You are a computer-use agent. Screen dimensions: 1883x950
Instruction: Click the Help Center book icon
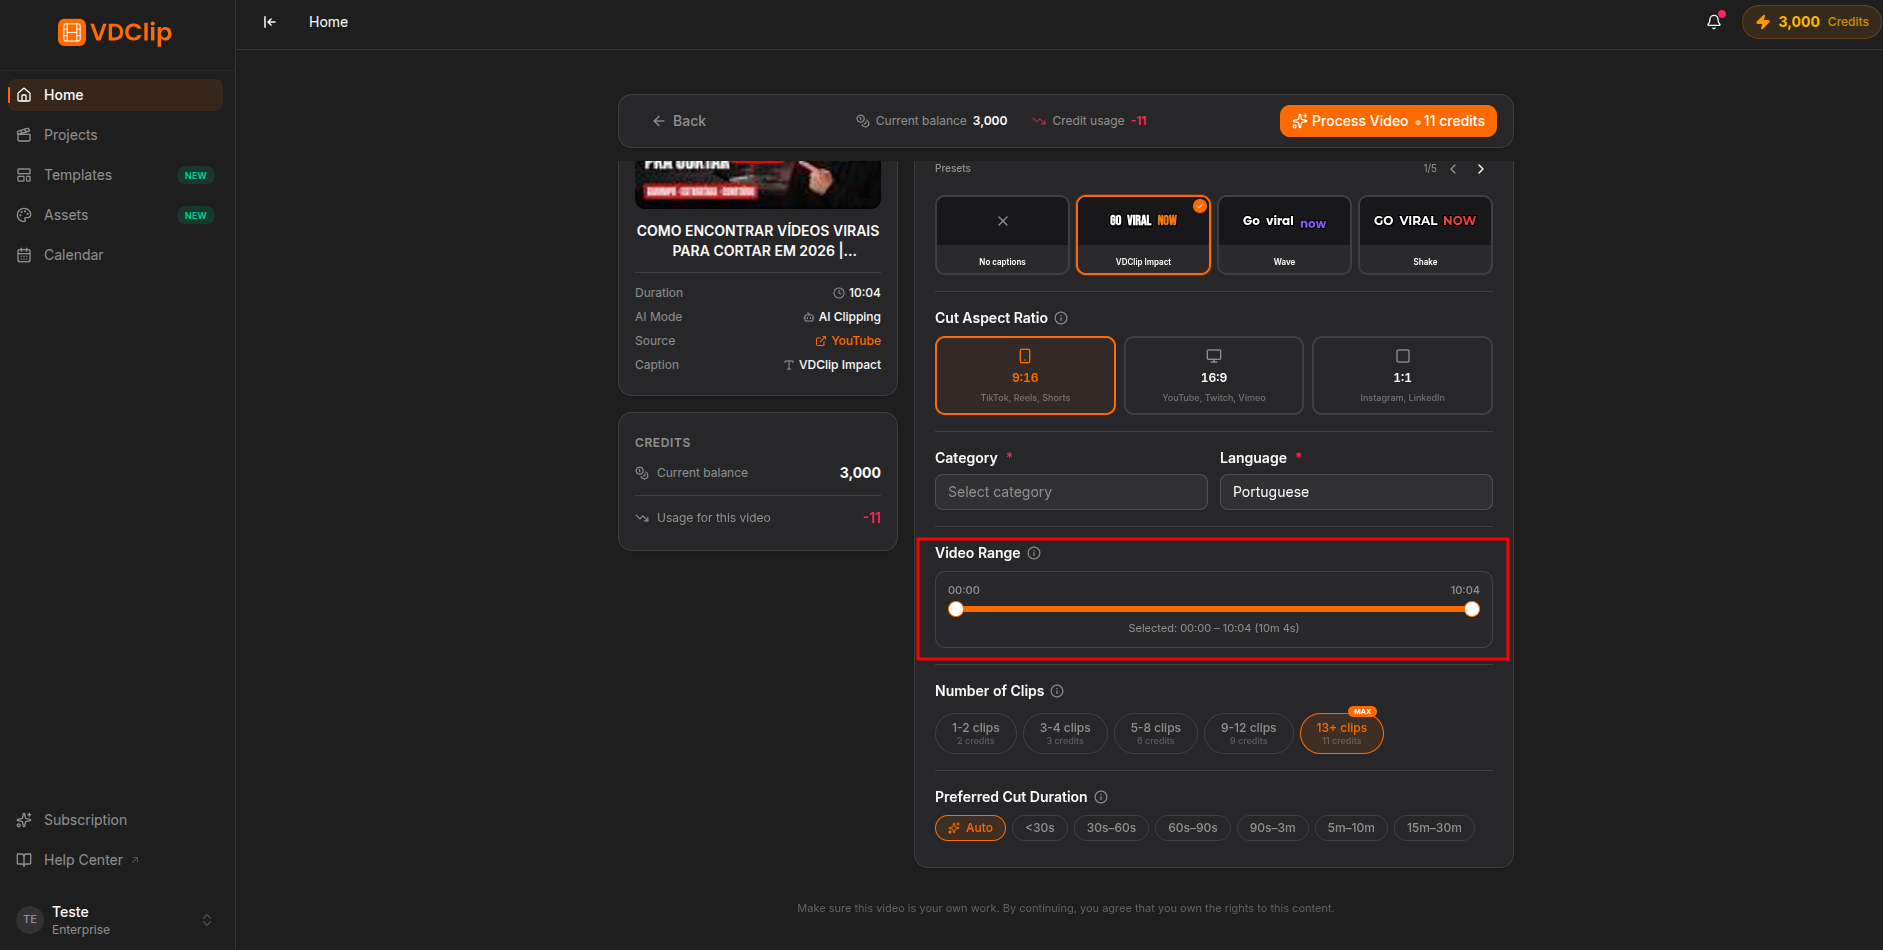24,860
